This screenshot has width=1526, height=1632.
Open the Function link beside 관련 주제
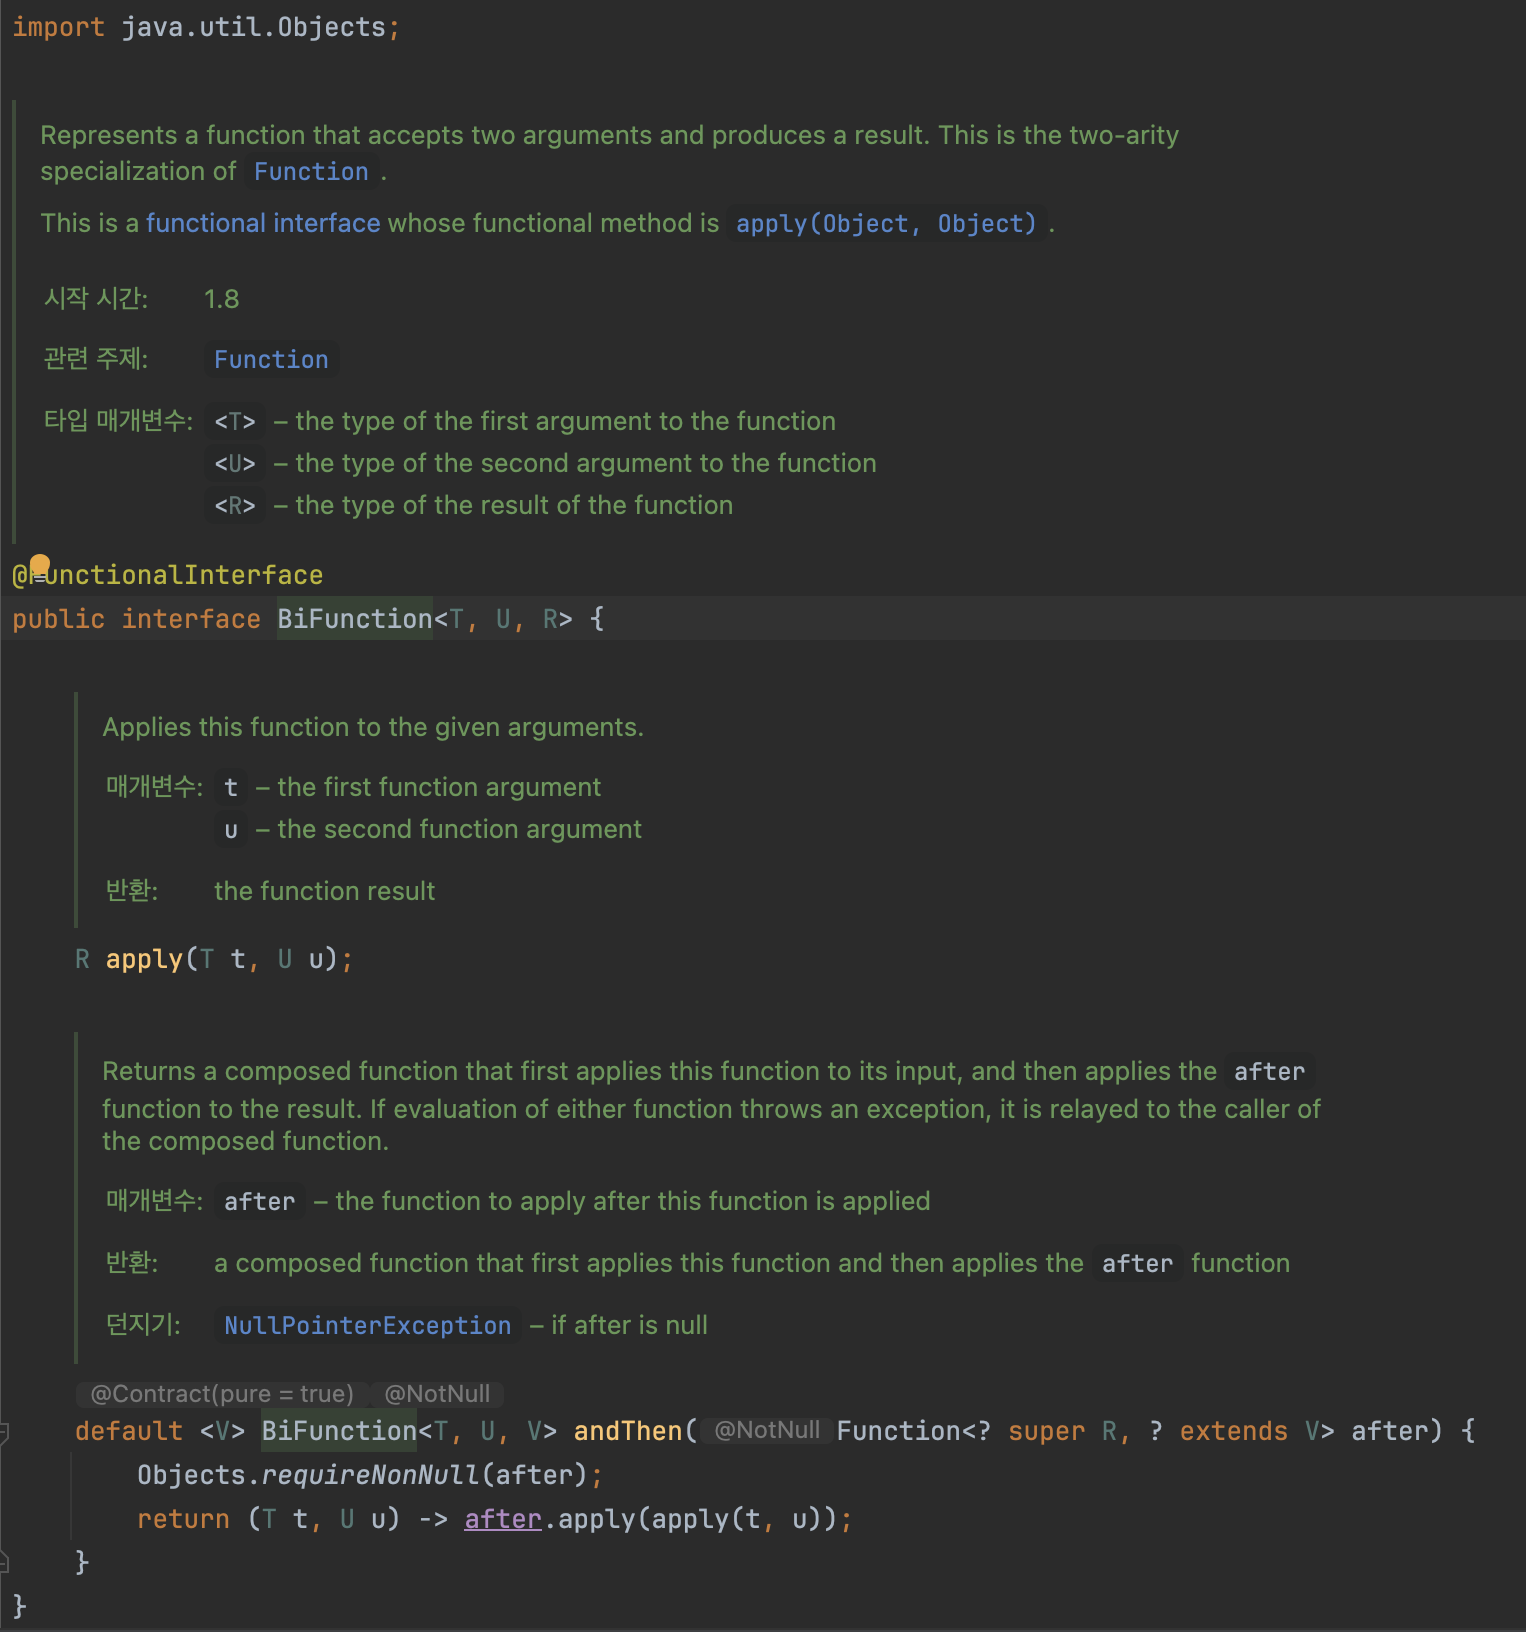click(x=271, y=360)
